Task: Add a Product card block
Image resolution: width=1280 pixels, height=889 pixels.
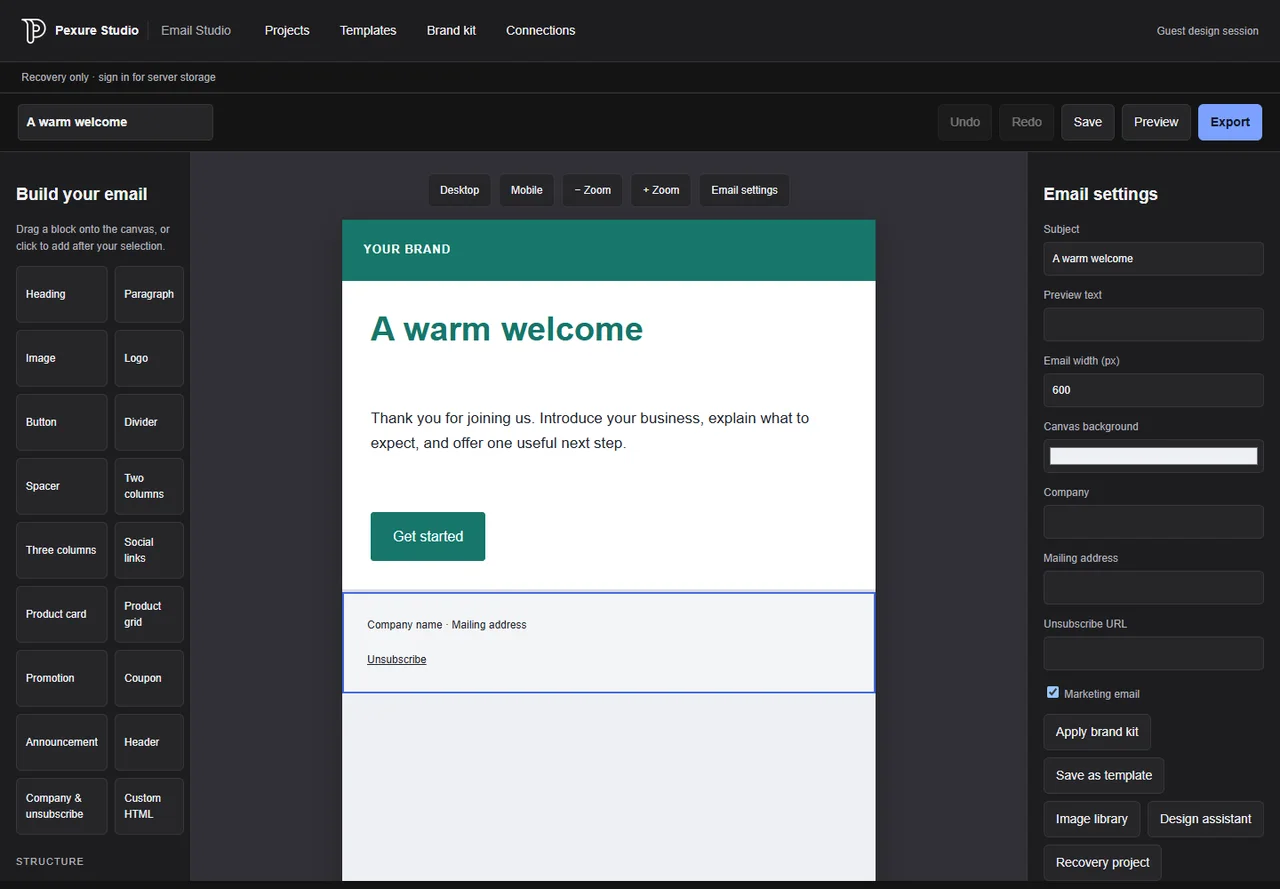Action: point(62,614)
